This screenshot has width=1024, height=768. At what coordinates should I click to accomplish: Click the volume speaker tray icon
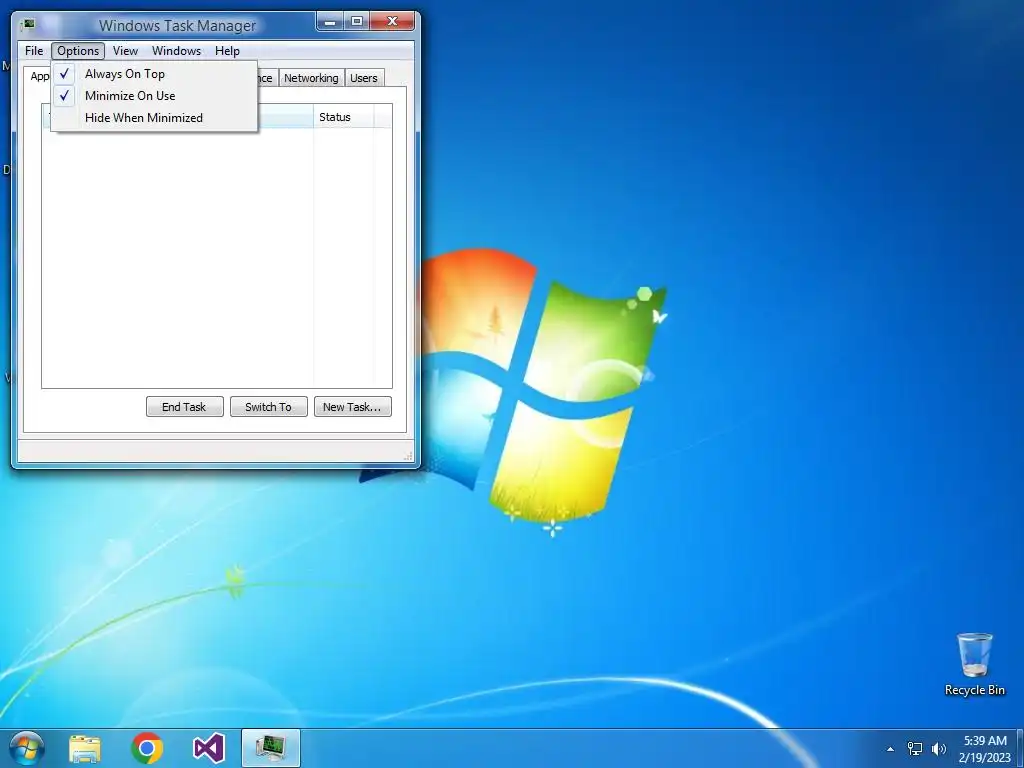click(938, 749)
